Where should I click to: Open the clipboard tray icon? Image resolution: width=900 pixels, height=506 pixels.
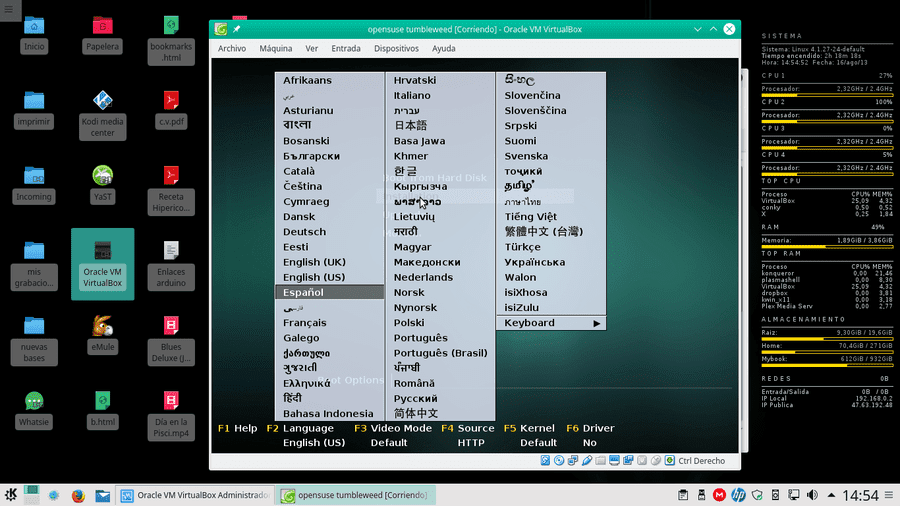[x=683, y=495]
